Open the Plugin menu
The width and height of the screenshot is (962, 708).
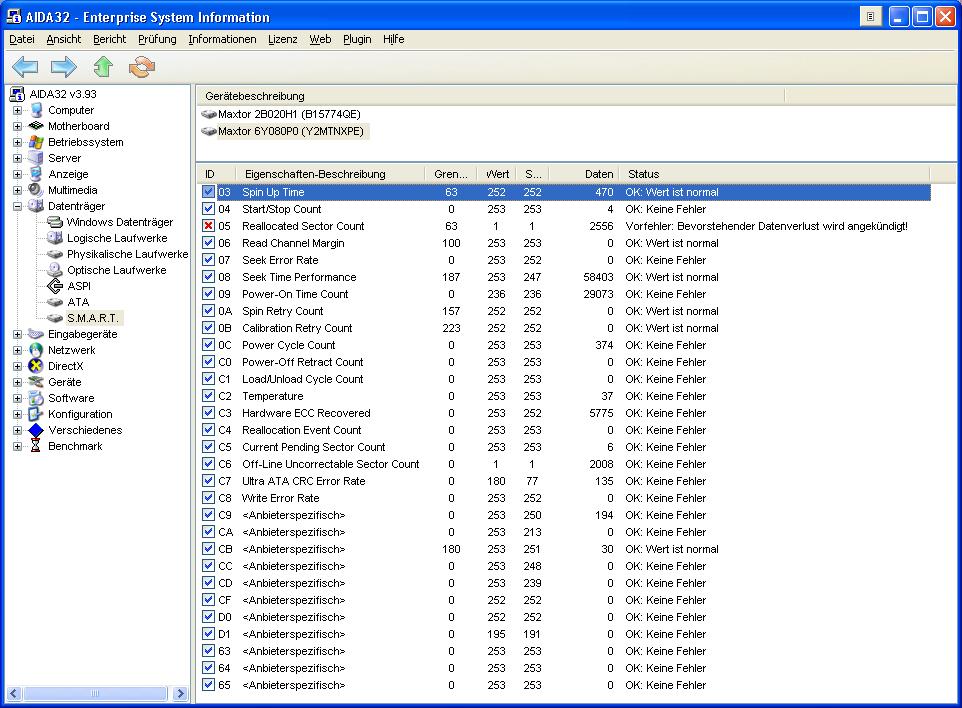point(357,39)
